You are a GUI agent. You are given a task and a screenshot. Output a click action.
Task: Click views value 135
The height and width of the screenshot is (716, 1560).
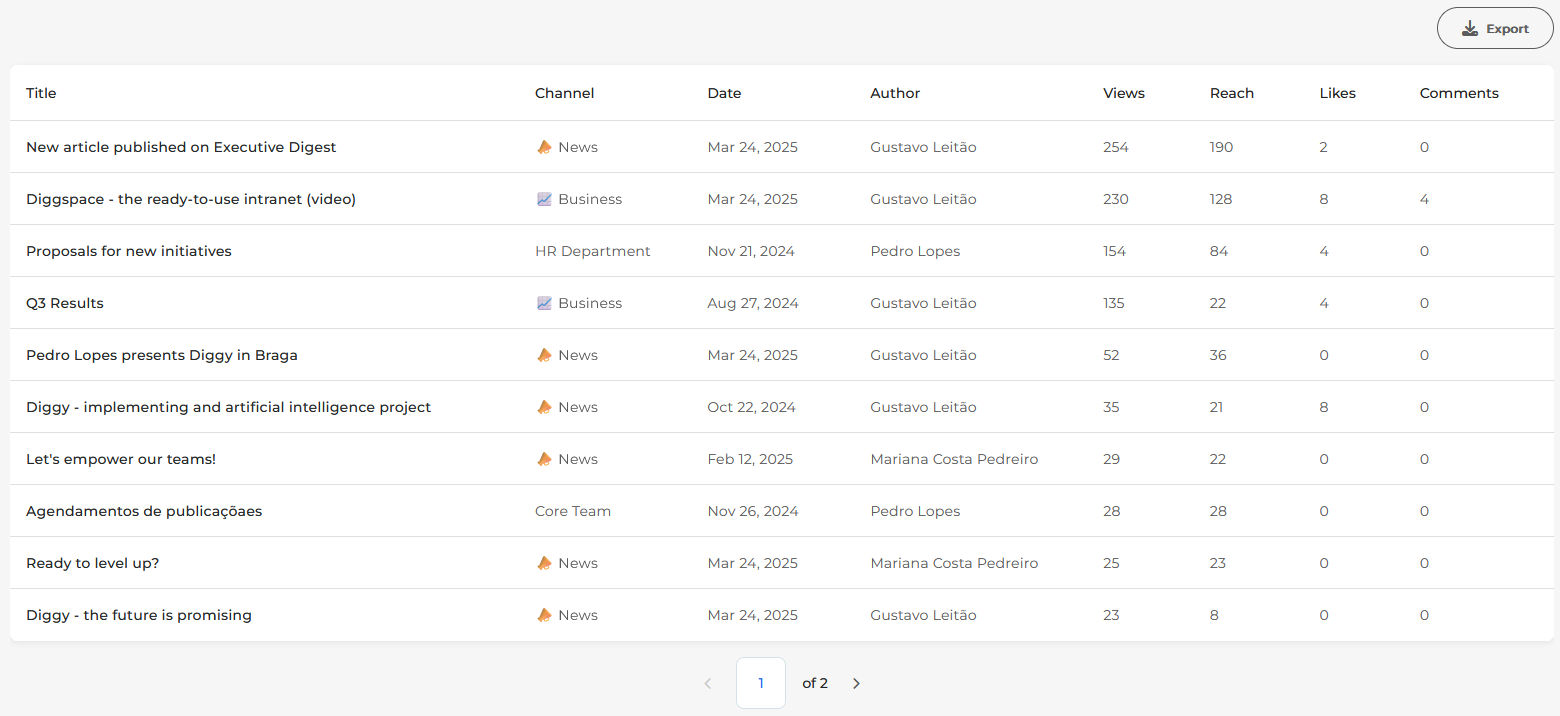tap(1114, 303)
